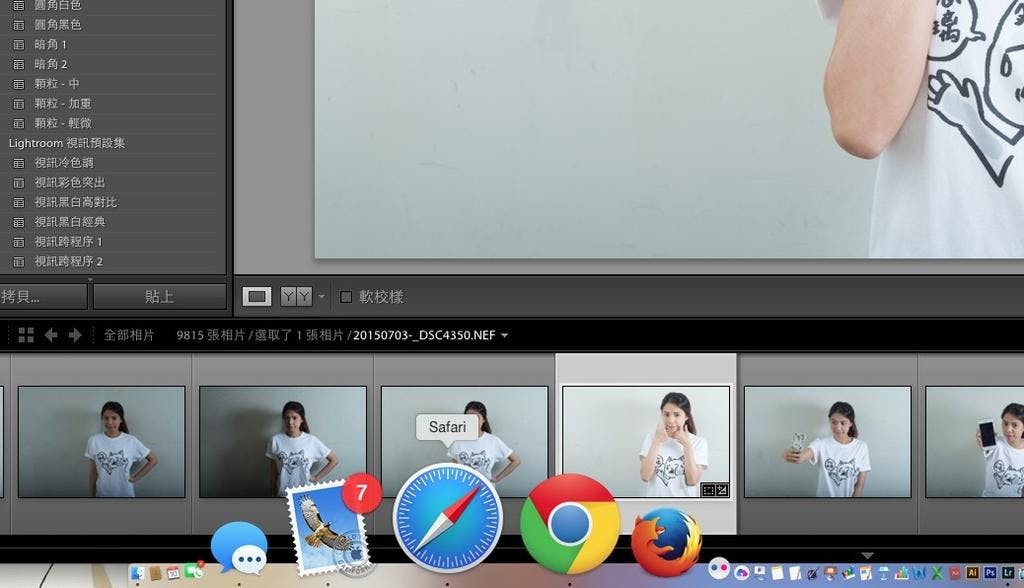Click the 全部相片 source label
1024x588 pixels.
click(x=129, y=335)
